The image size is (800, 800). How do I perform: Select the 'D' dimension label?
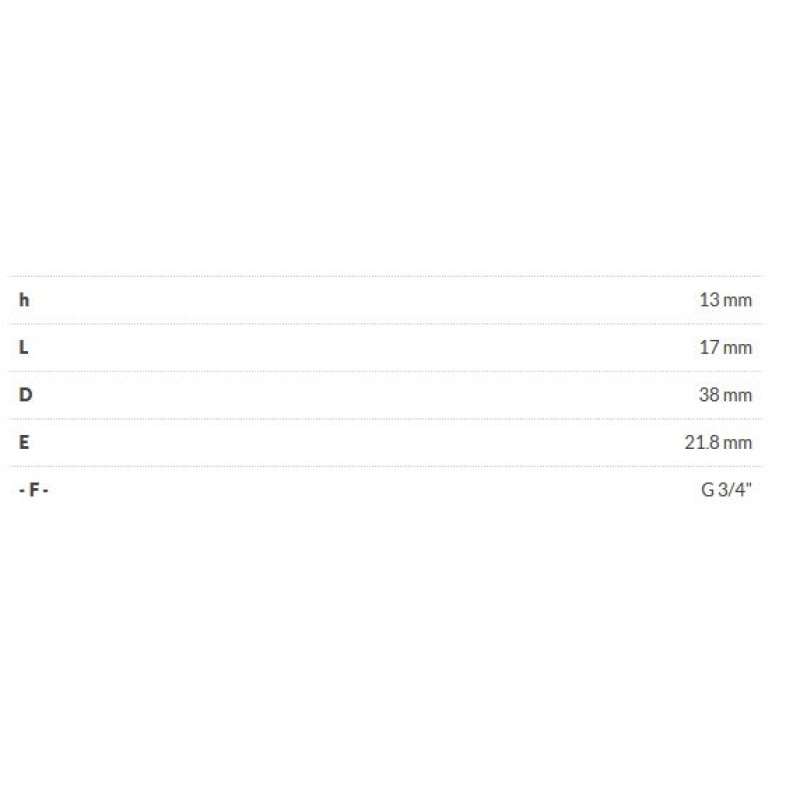[25, 395]
